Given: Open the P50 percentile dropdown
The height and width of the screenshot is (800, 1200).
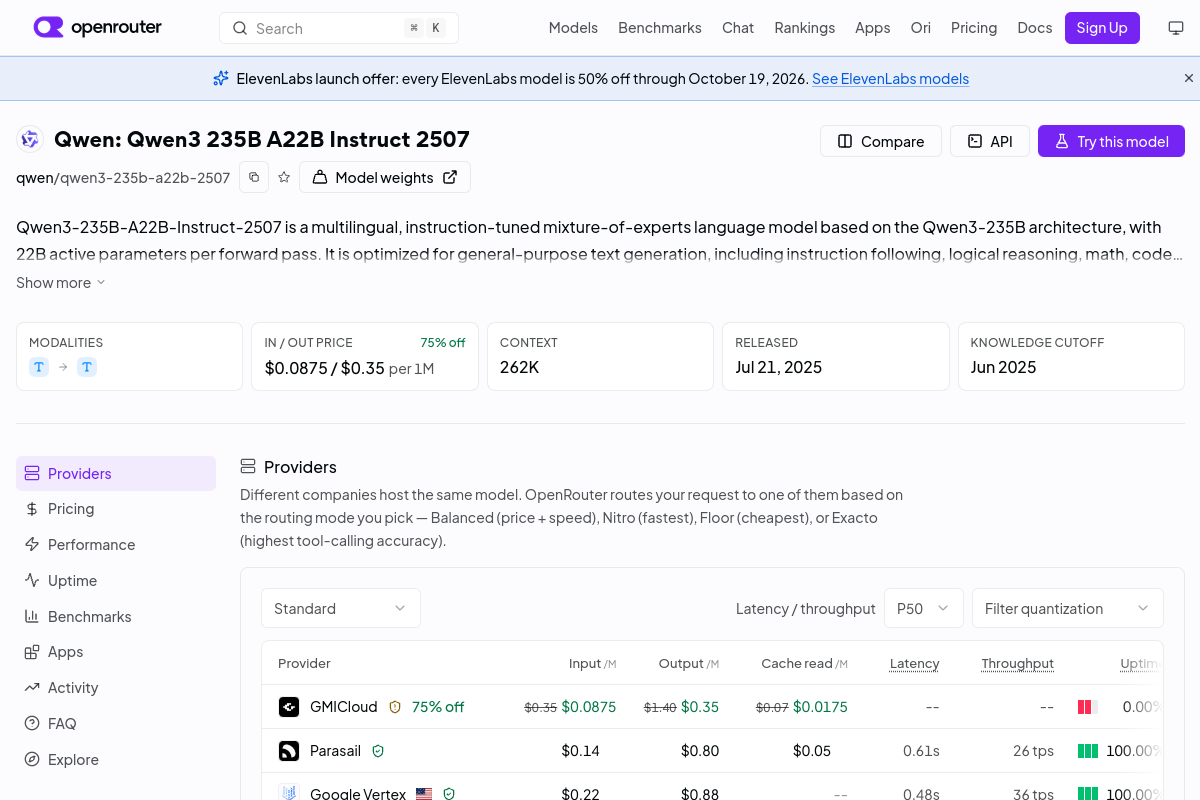Looking at the screenshot, I should point(924,608).
